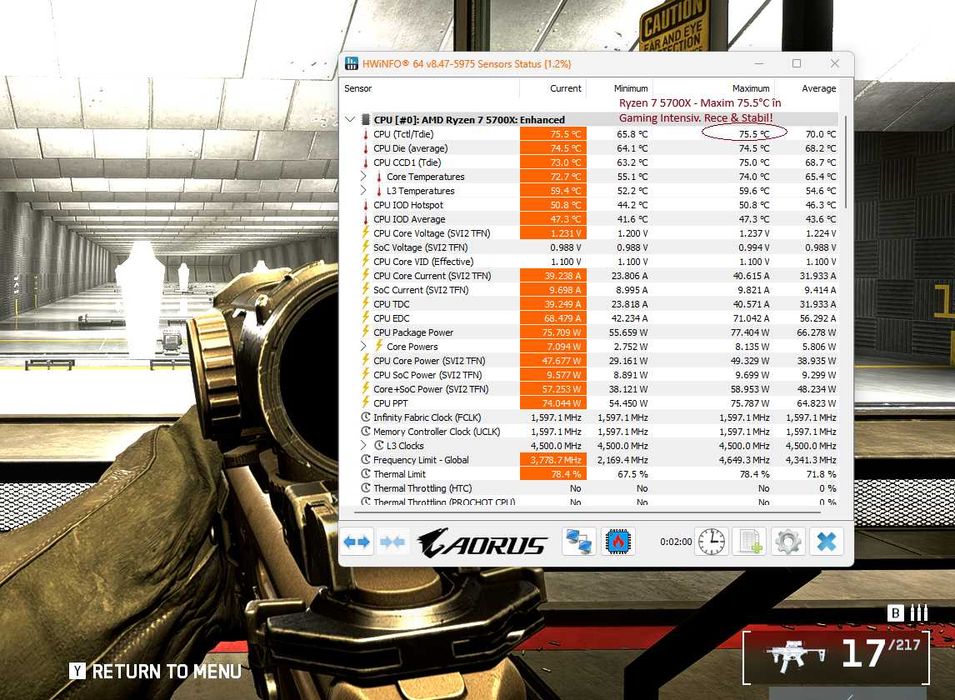Image resolution: width=955 pixels, height=700 pixels.
Task: Click the ammo bullets icon in game HUD
Action: pos(919,613)
